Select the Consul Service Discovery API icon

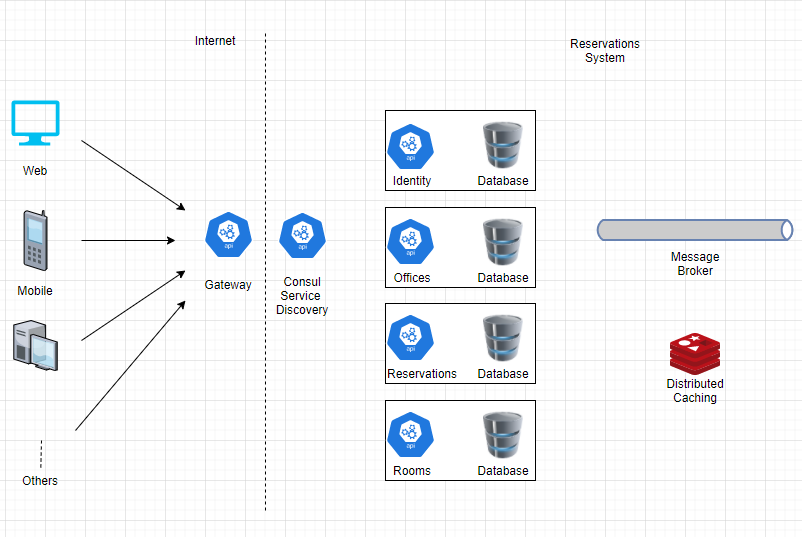(302, 236)
